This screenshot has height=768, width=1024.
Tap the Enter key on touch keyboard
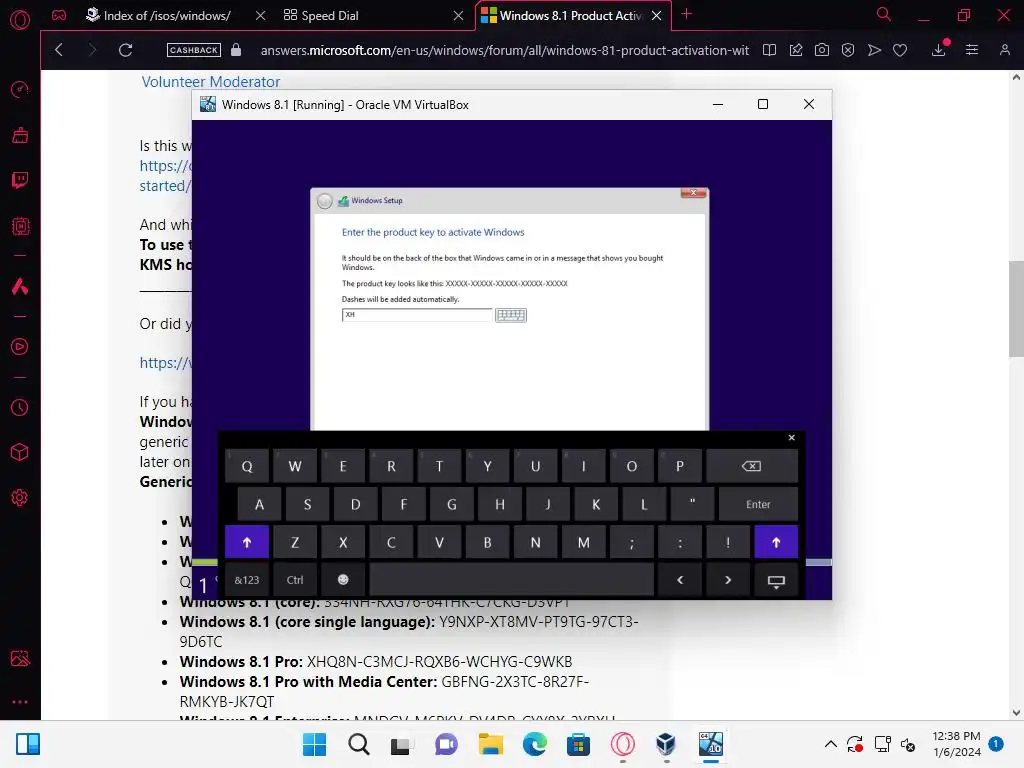758,504
